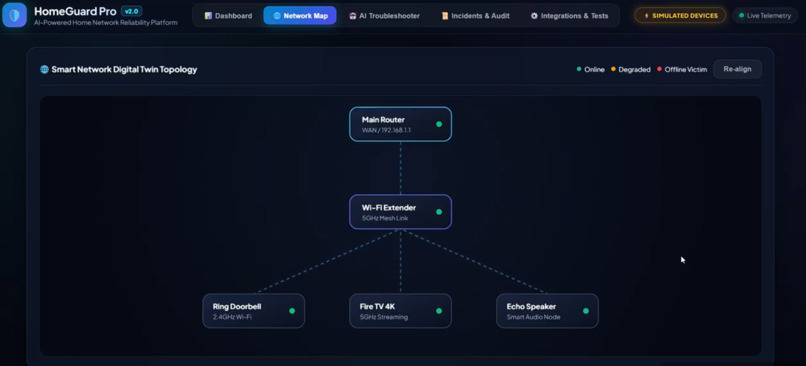Screen dimensions: 806x366
Task: Click the "Smart Audio Node" subtitle
Action: [x=534, y=317]
